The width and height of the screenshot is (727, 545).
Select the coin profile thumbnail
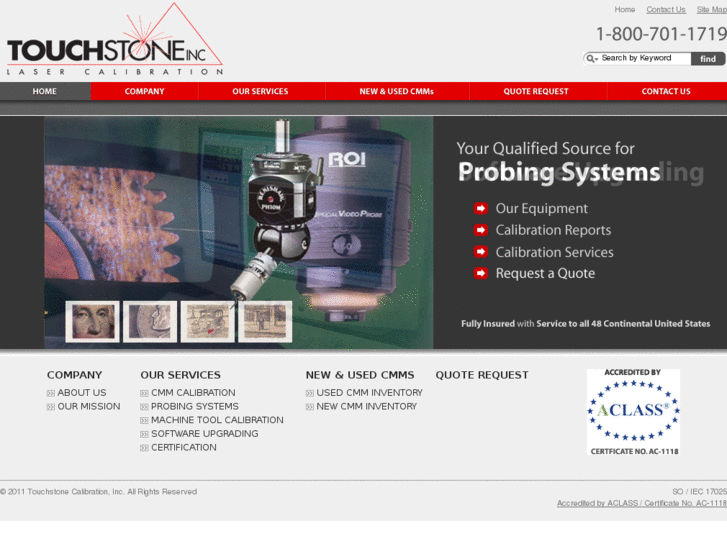pyautogui.click(x=150, y=321)
